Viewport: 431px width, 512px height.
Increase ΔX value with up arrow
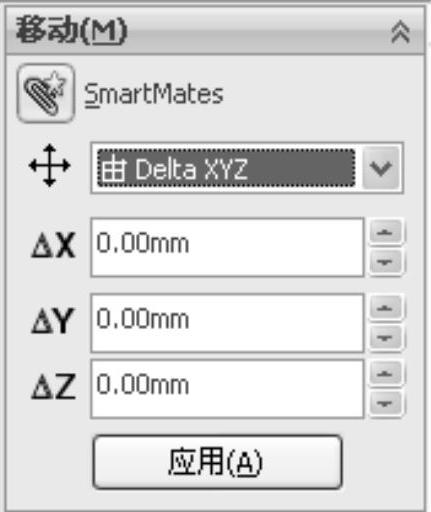coord(386,232)
